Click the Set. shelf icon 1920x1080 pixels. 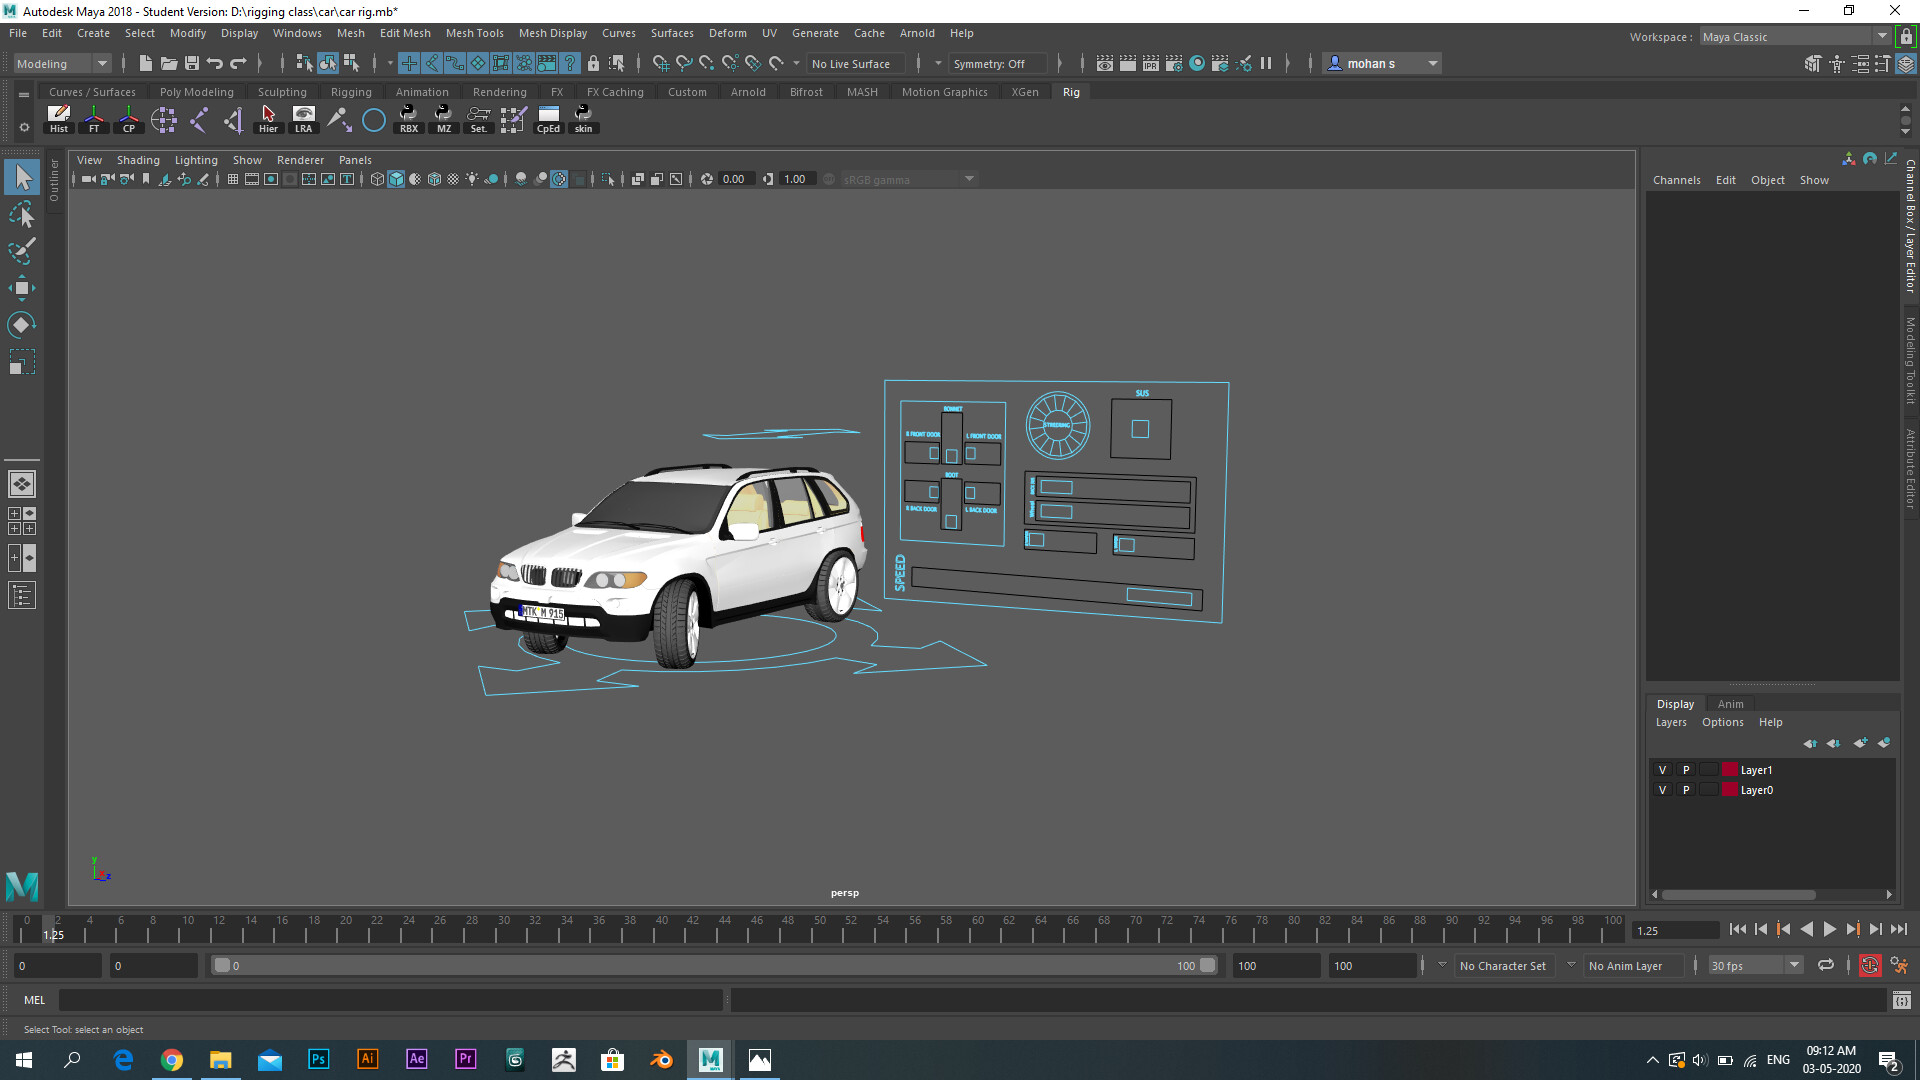(x=478, y=119)
